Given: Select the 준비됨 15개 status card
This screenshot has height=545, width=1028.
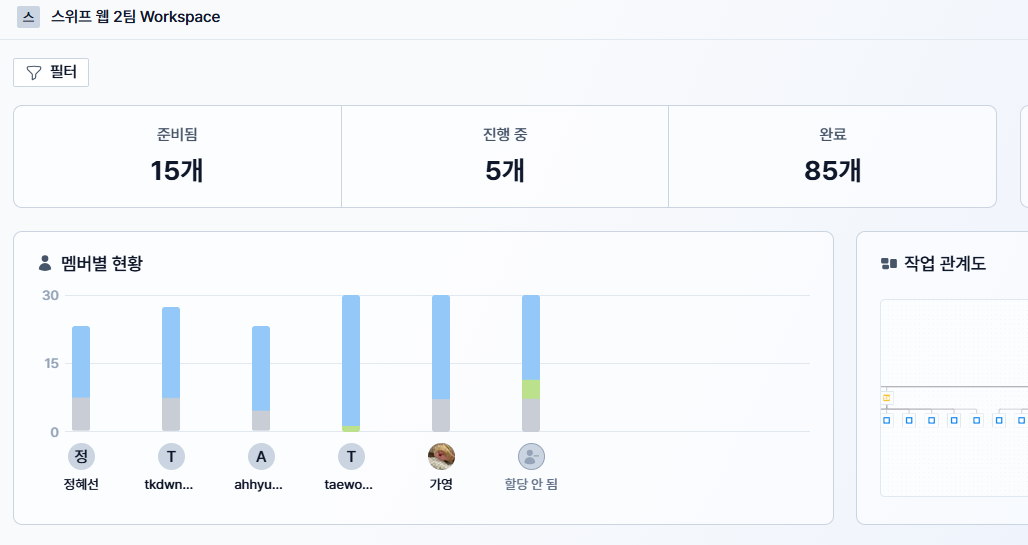Looking at the screenshot, I should click(x=177, y=156).
